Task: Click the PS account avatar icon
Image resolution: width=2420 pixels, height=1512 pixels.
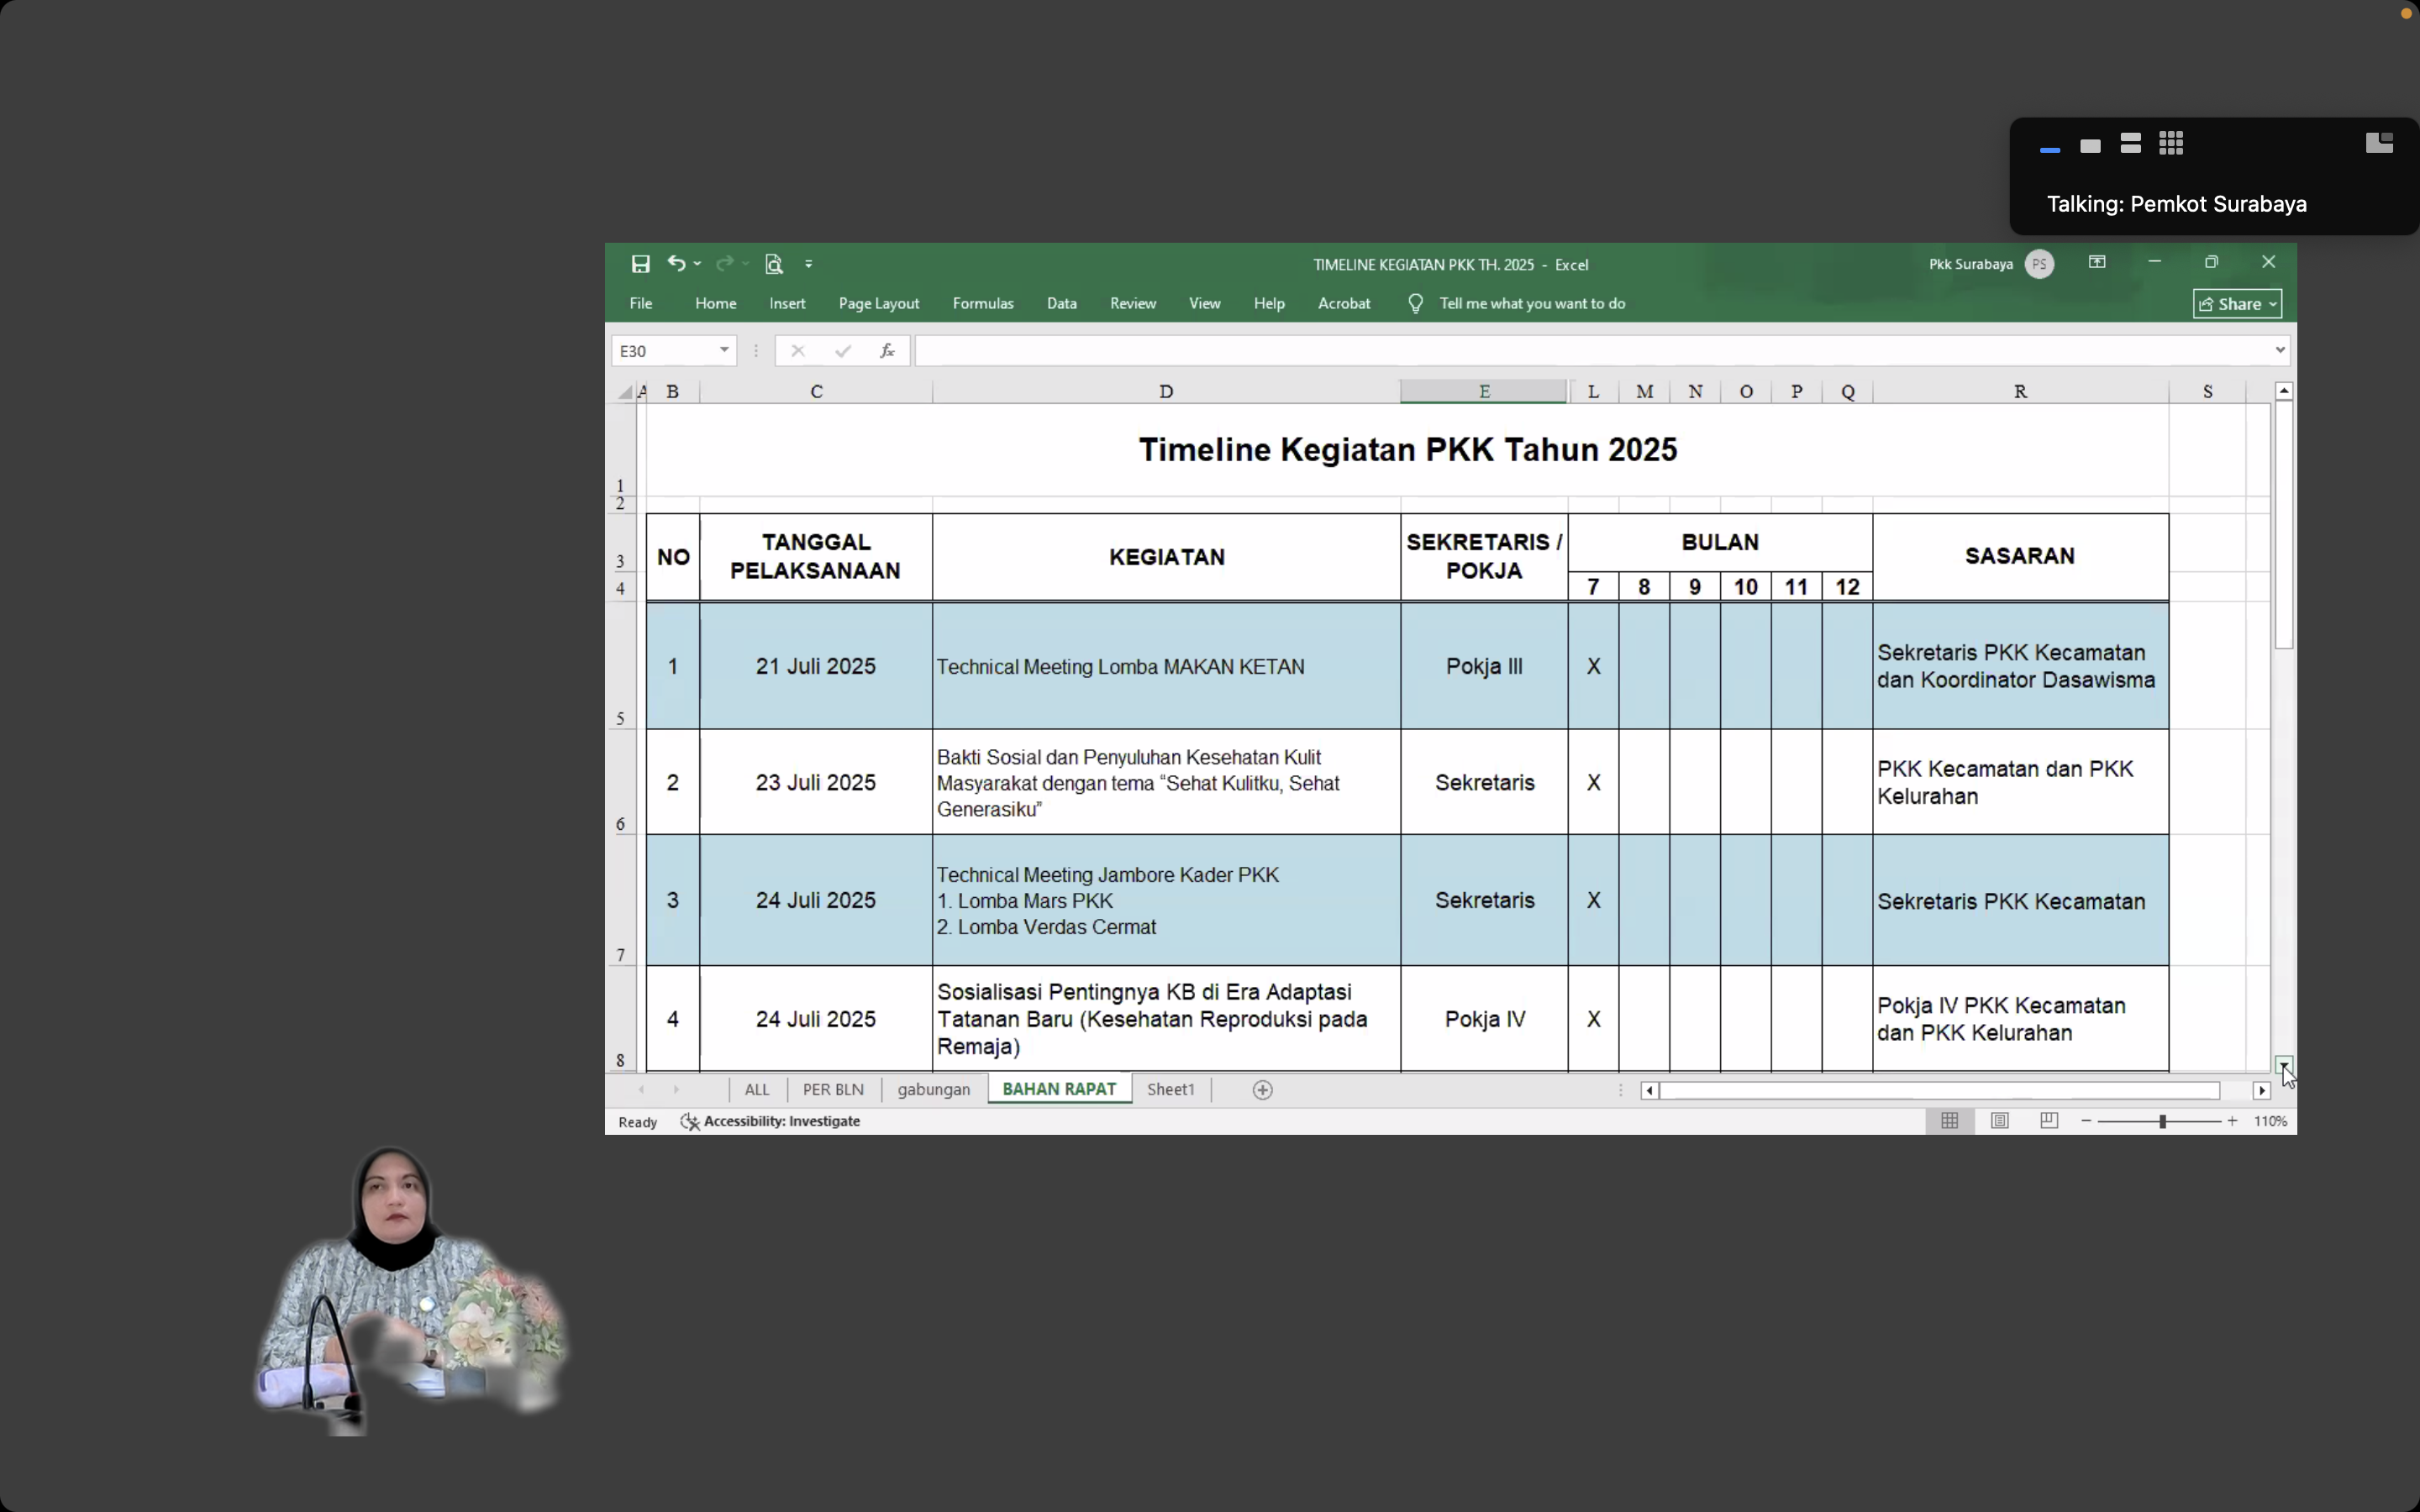Action: click(2039, 264)
